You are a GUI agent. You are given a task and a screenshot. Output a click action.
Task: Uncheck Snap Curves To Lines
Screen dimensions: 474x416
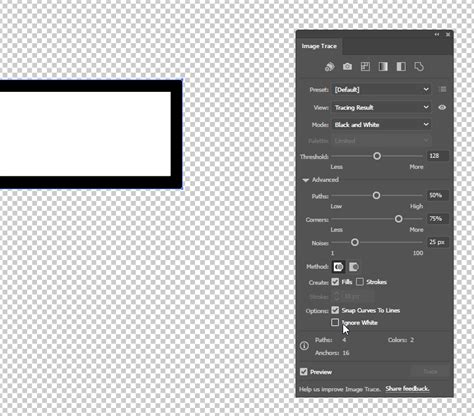335,310
